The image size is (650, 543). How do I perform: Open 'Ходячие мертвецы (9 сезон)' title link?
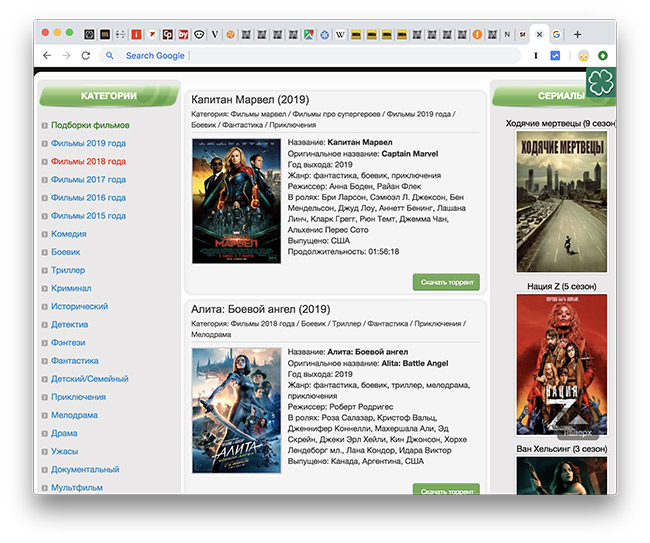pos(560,124)
